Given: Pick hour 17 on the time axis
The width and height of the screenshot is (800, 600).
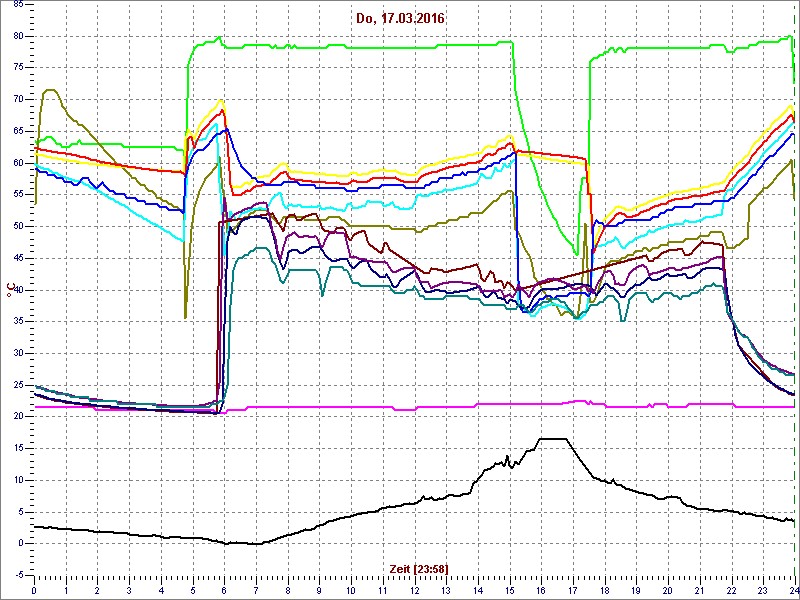Looking at the screenshot, I should pyautogui.click(x=572, y=590).
